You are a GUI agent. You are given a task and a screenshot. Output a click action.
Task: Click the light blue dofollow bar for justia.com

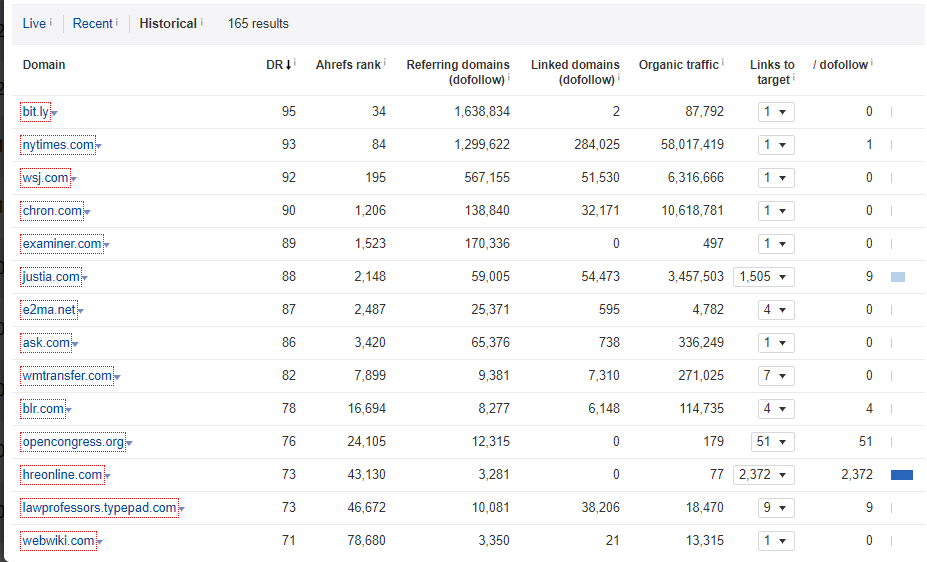pyautogui.click(x=897, y=277)
